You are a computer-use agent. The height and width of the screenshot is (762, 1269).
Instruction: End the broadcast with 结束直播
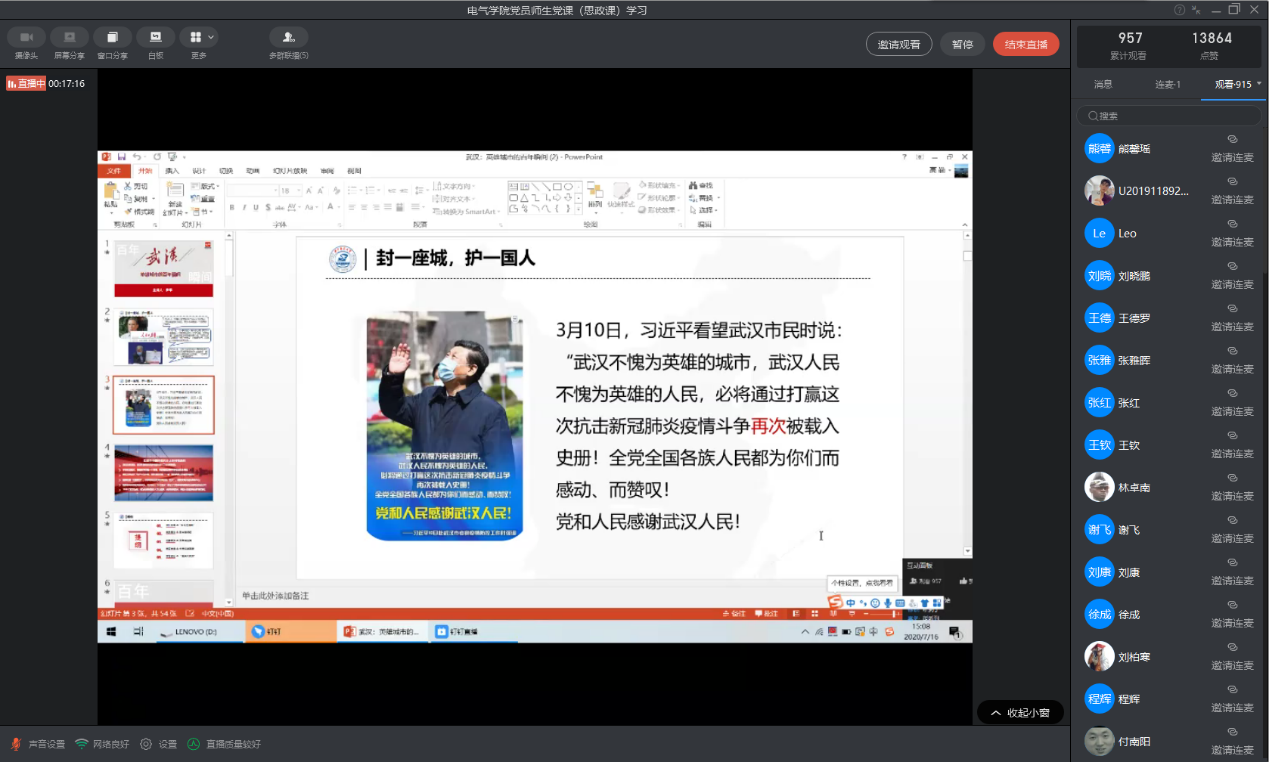1025,44
